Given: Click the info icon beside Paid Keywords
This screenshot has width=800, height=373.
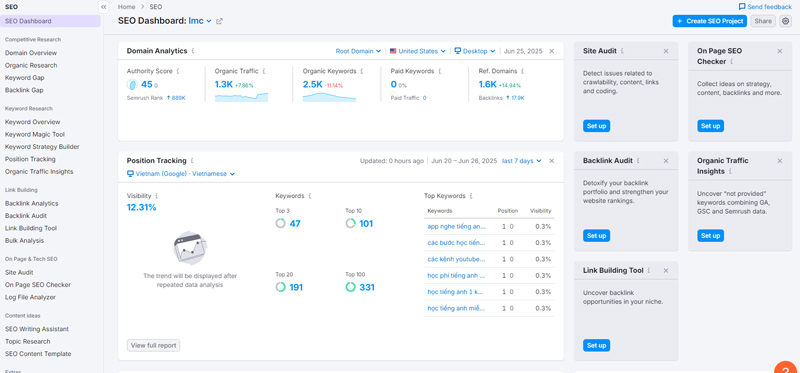Looking at the screenshot, I should pyautogui.click(x=440, y=71).
